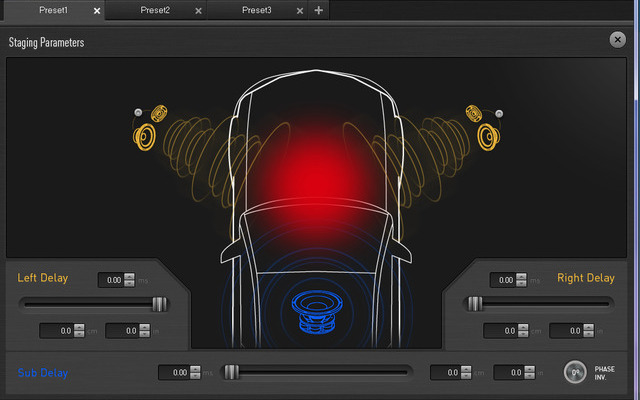Close the Preset2 tab
Viewport: 640px width, 400px height.
tap(198, 11)
